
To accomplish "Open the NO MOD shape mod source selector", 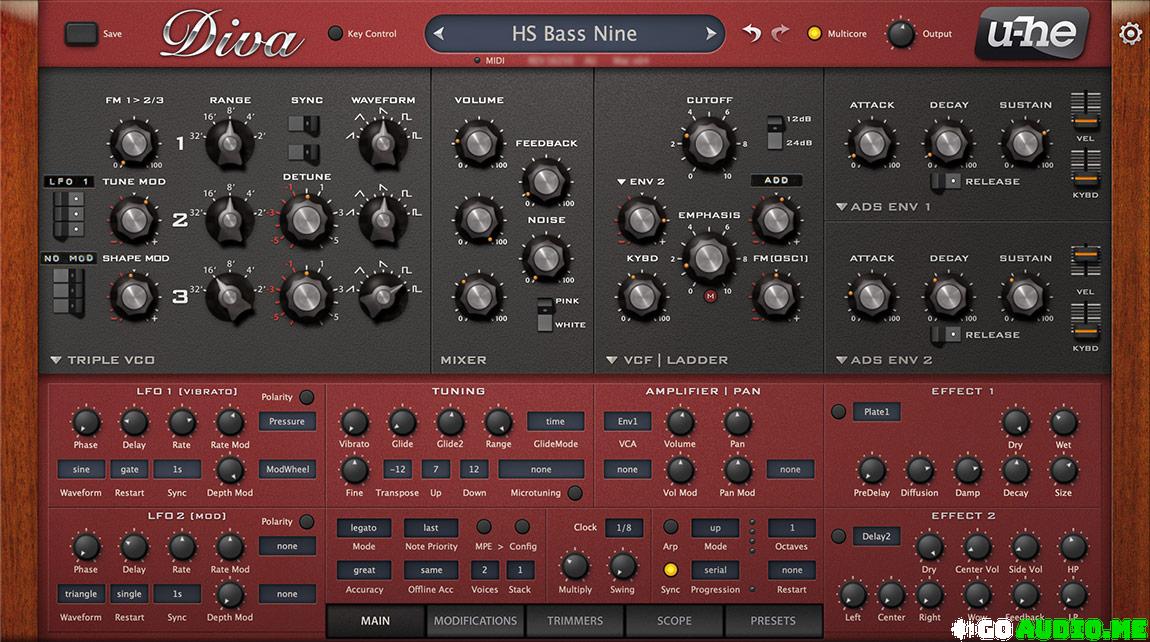I will [68, 258].
